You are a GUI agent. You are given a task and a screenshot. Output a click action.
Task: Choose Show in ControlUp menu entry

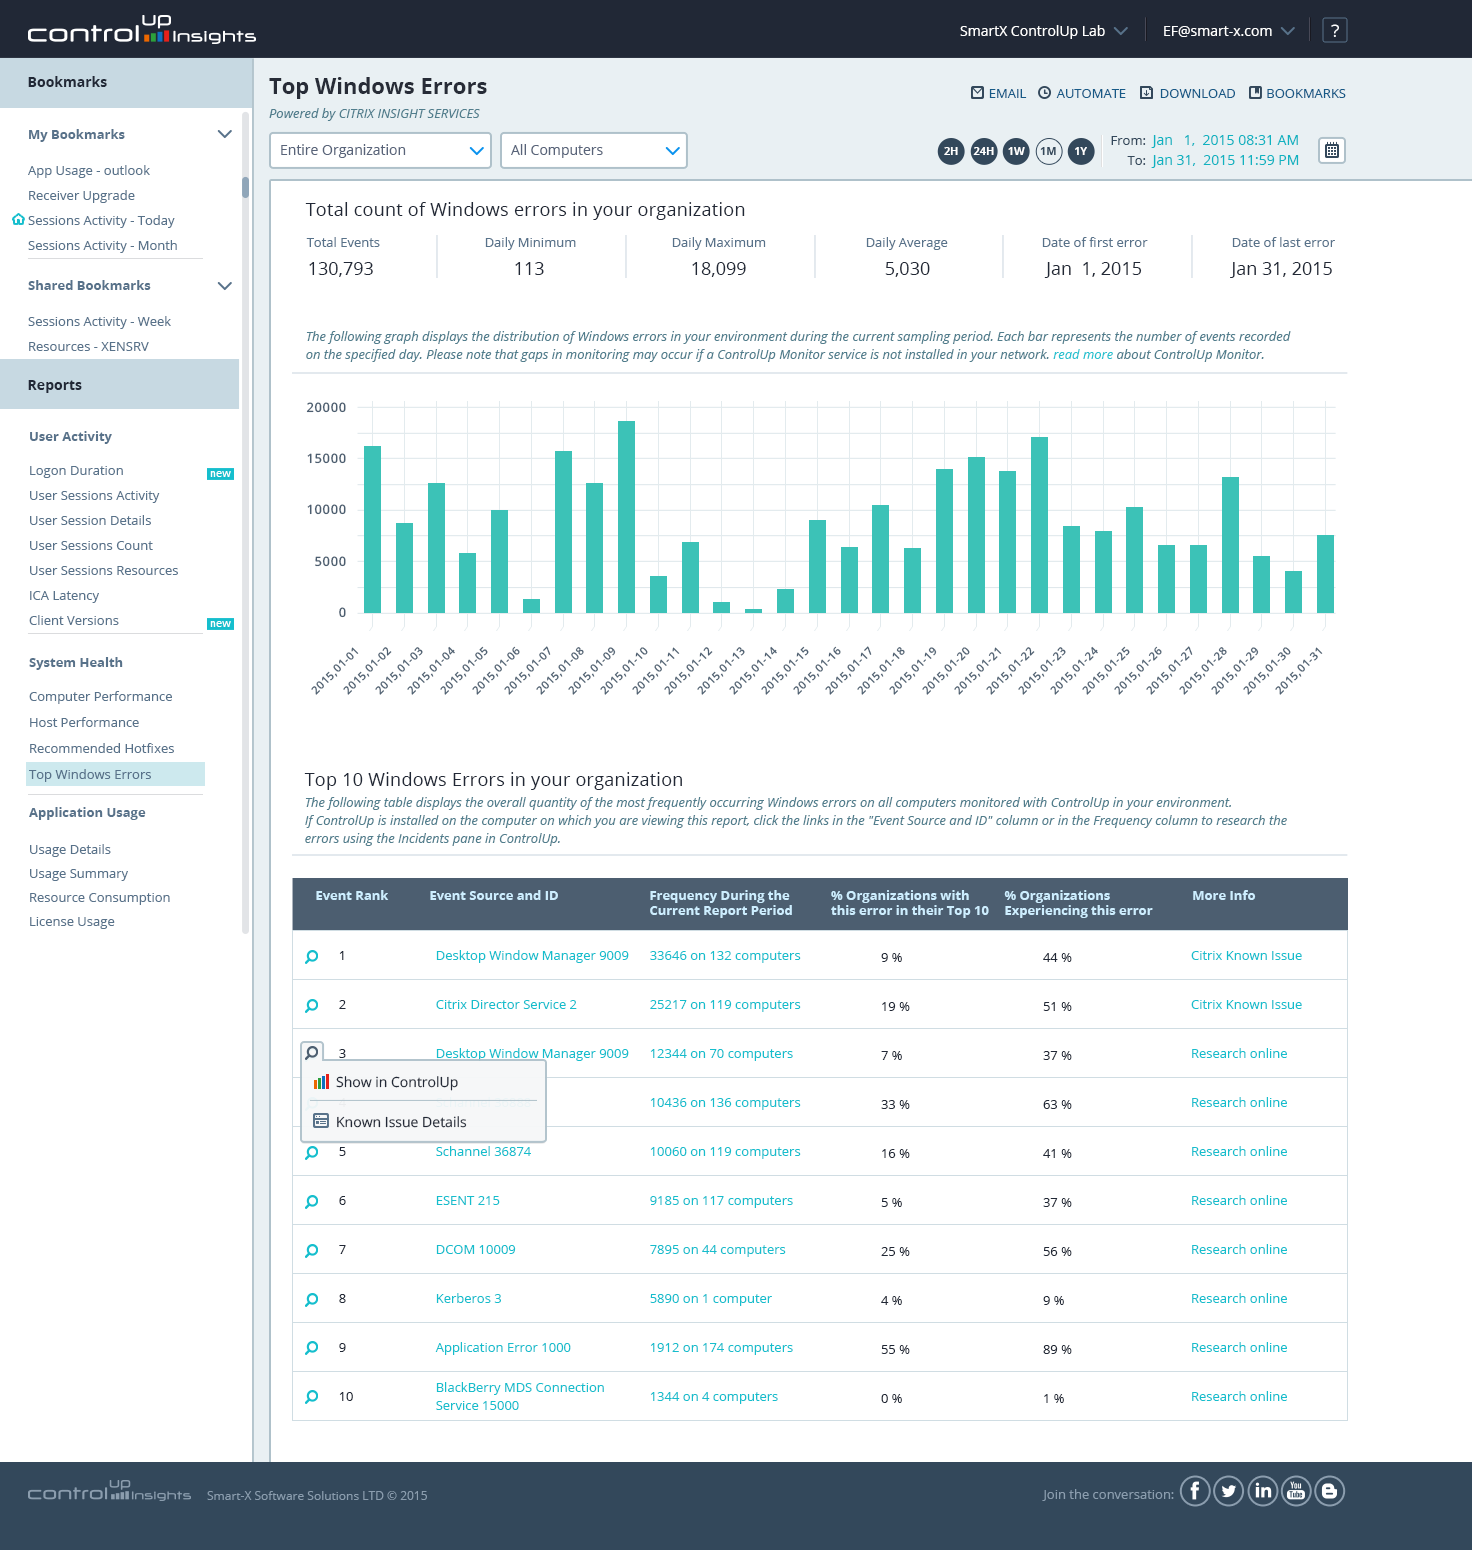pos(424,1082)
